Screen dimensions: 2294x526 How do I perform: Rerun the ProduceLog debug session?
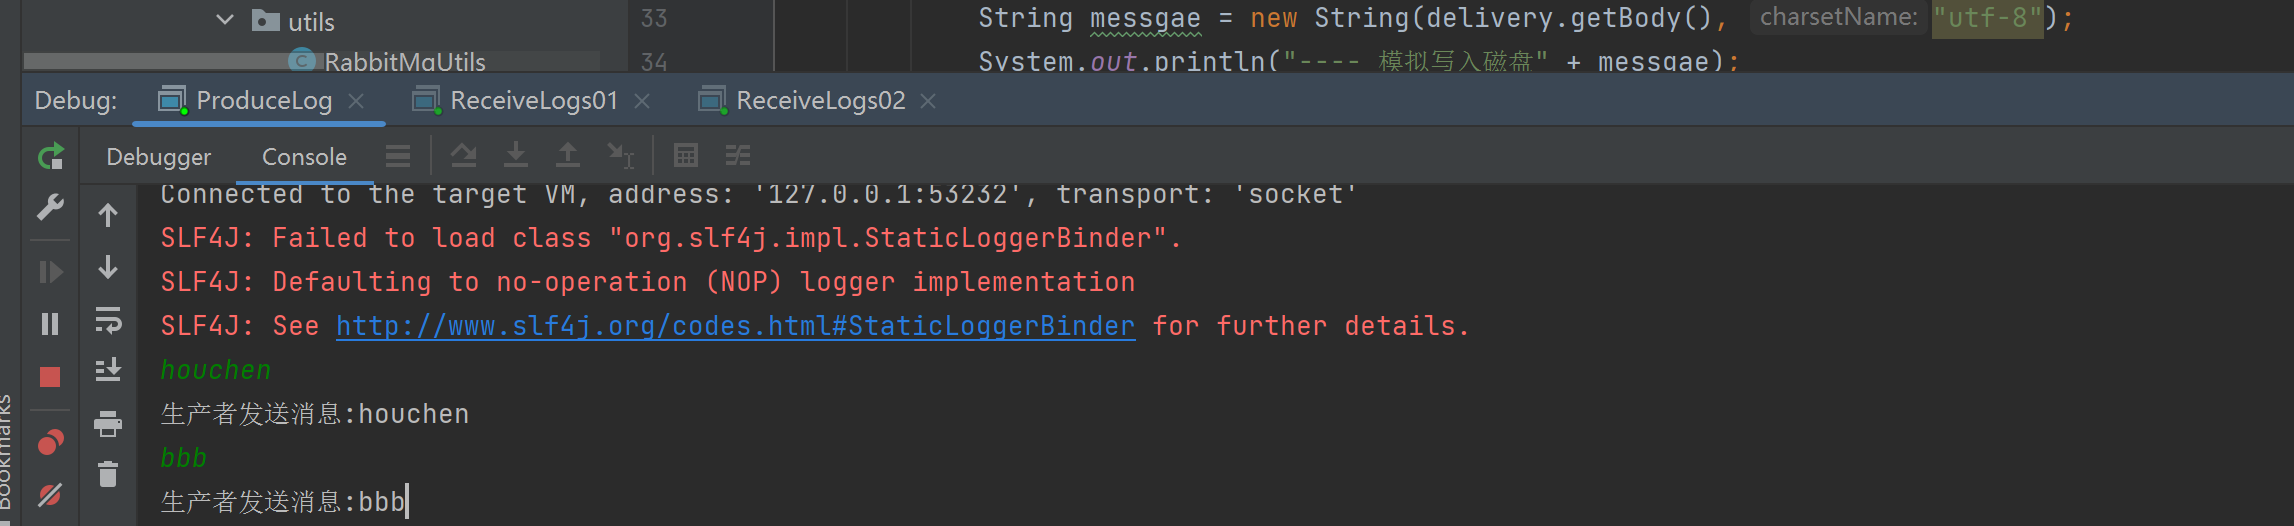point(50,156)
